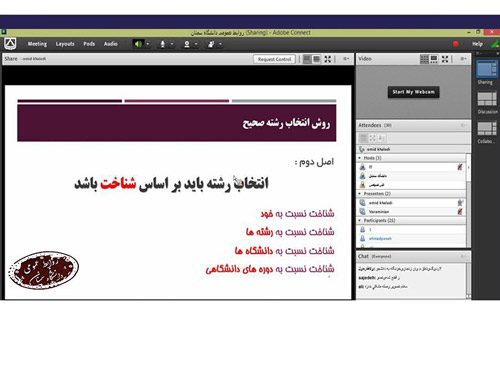Switch Video pod to grid view
Screen dimensions: 500x375
click(x=424, y=59)
